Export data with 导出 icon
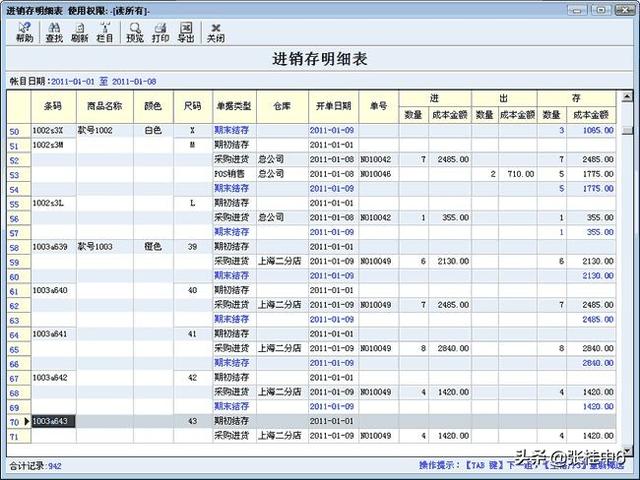 [186, 32]
